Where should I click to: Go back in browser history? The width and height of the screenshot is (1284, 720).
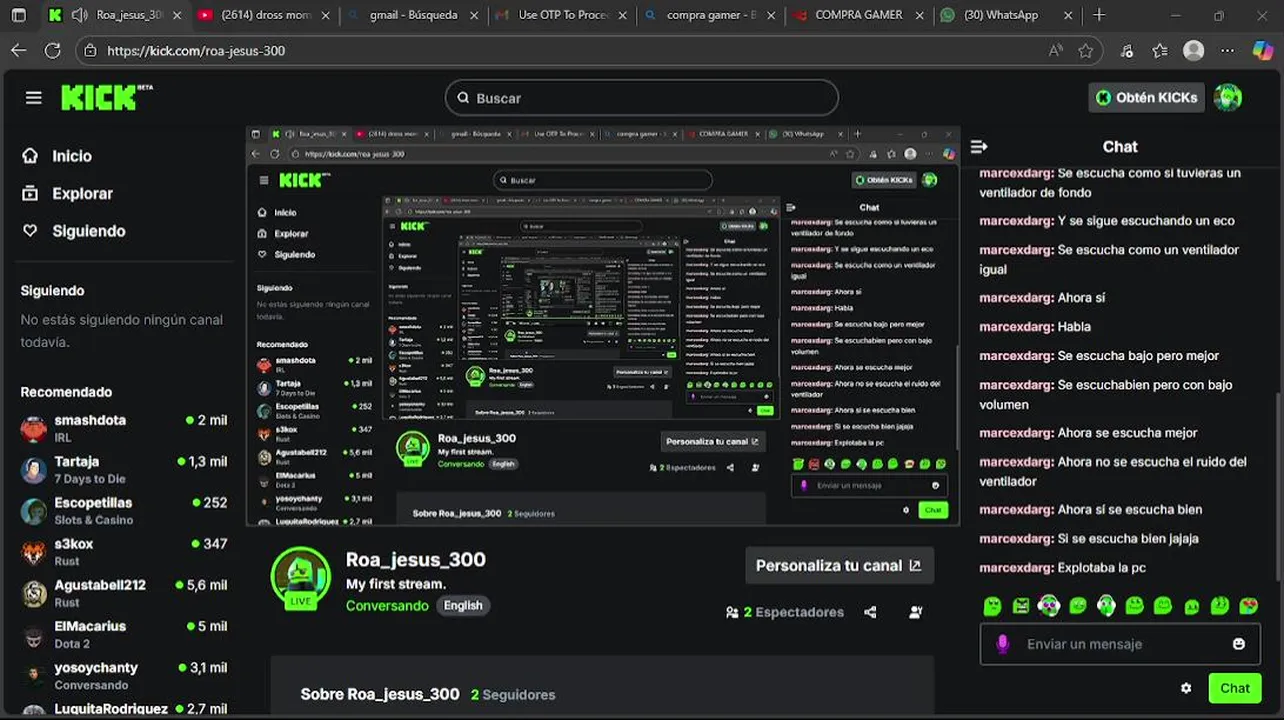(x=19, y=51)
